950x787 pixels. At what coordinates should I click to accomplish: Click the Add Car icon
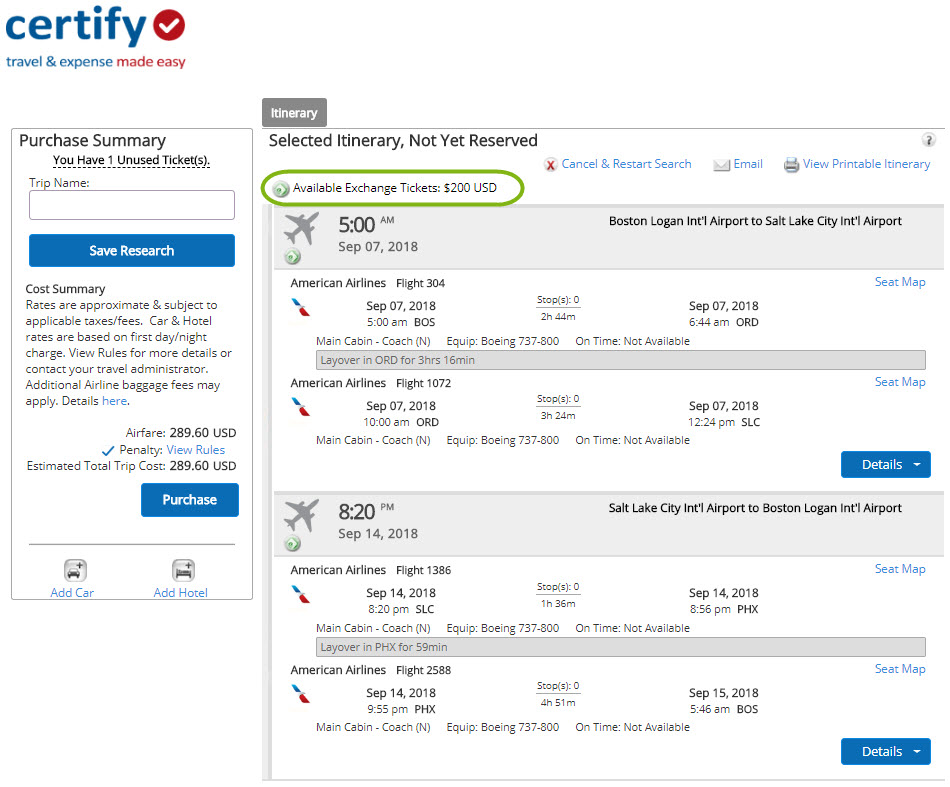click(x=75, y=570)
